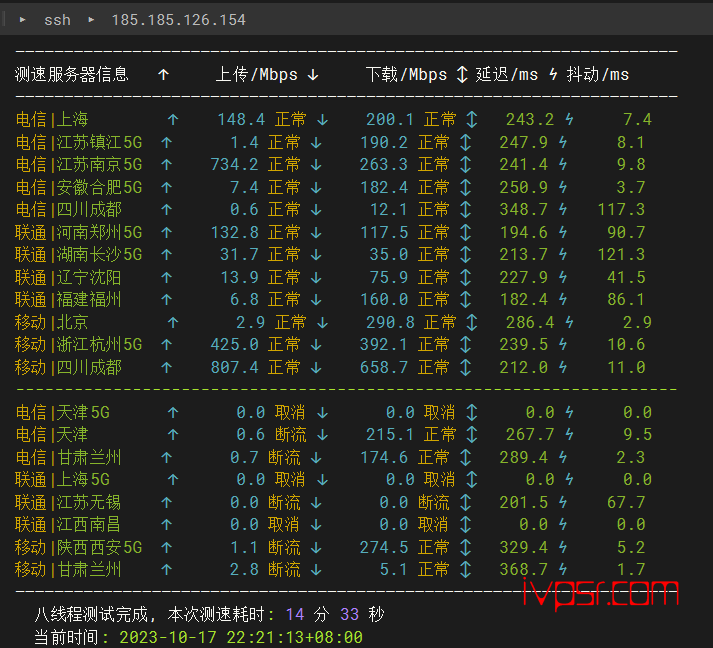Click latency arrows icon in 联通|上海5G row
Viewport: 713px width, 648px height.
[x=472, y=479]
